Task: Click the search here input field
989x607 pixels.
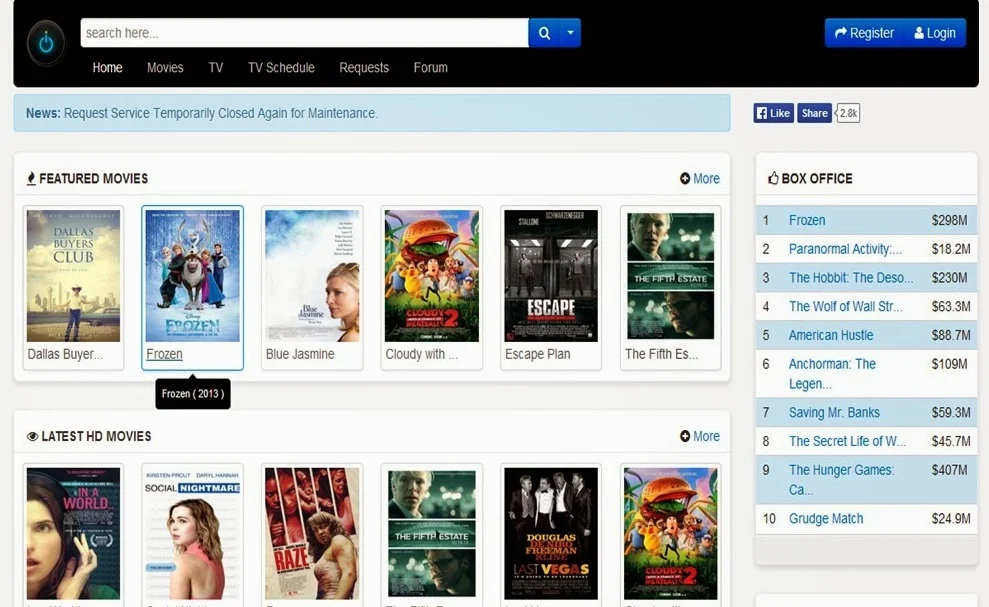Action: click(x=304, y=33)
